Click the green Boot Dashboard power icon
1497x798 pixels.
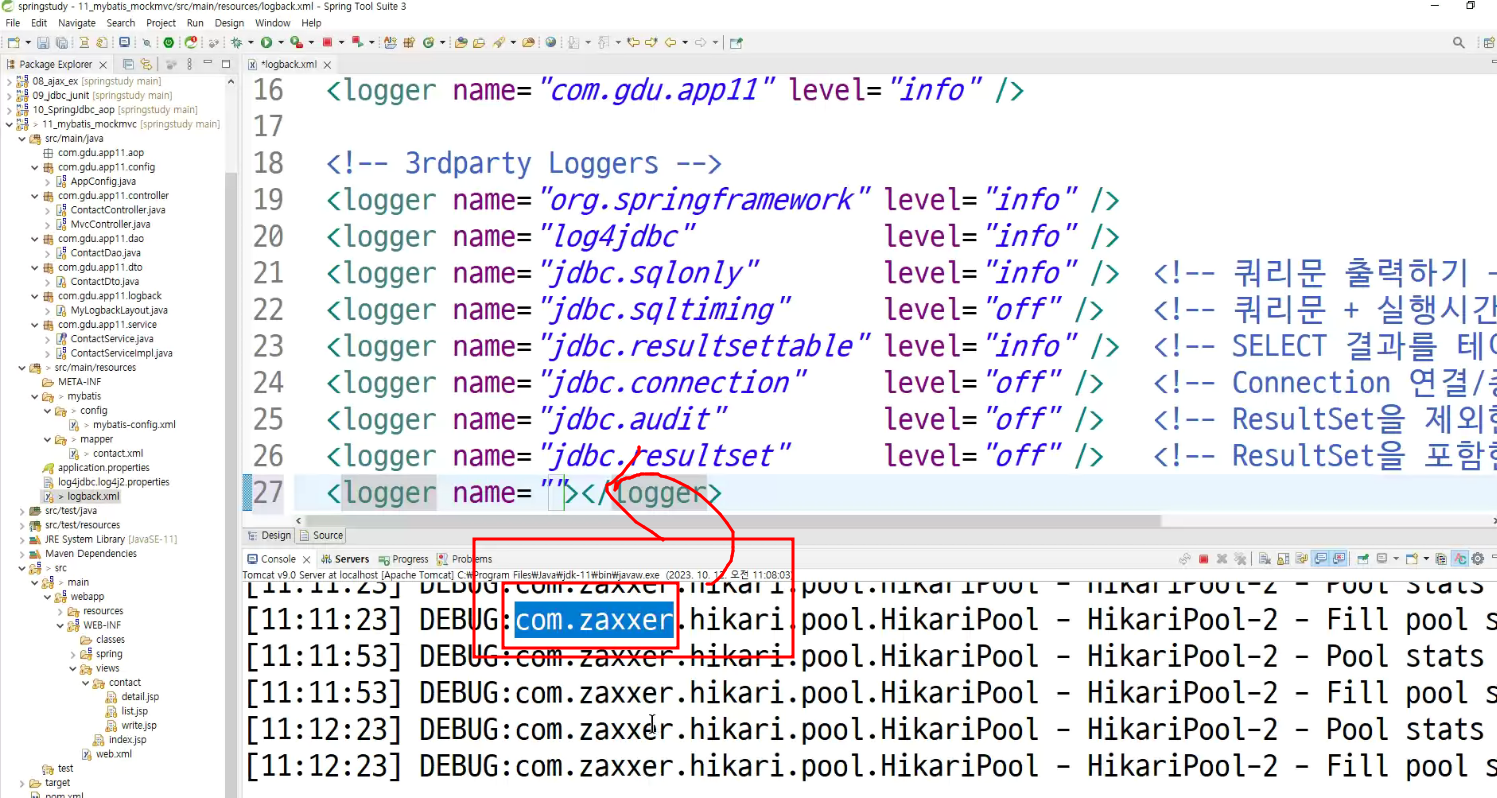pyautogui.click(x=168, y=43)
